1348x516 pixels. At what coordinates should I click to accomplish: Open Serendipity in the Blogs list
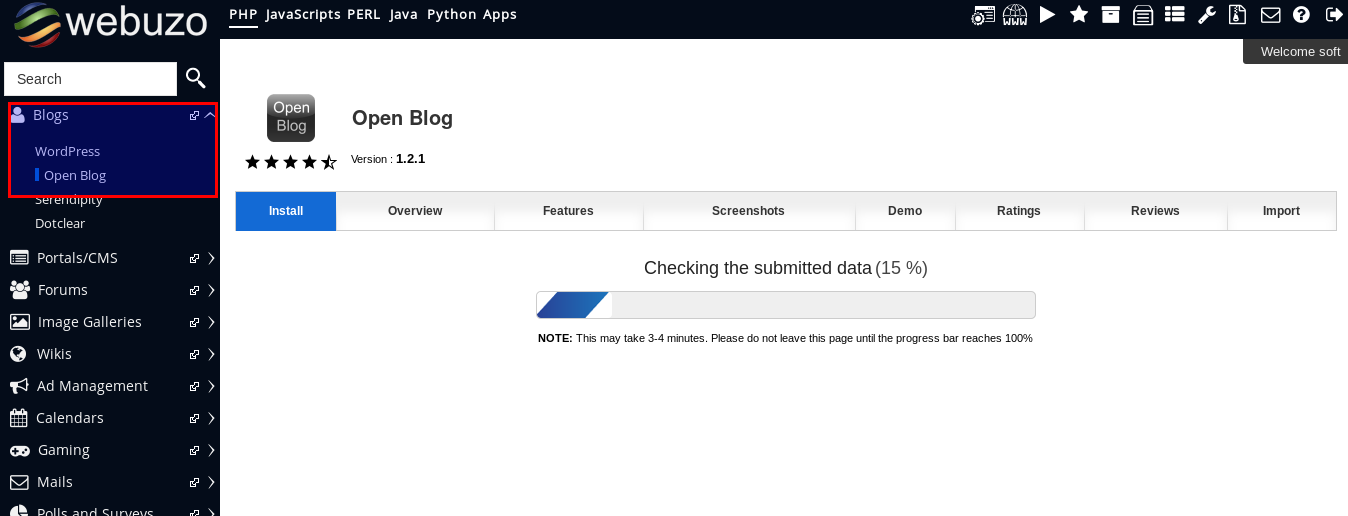pyautogui.click(x=69, y=199)
